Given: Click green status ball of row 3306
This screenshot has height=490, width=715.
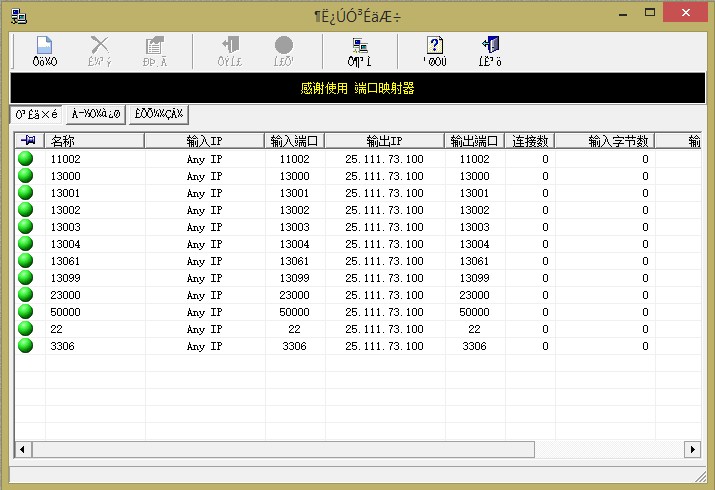Looking at the screenshot, I should pos(26,346).
